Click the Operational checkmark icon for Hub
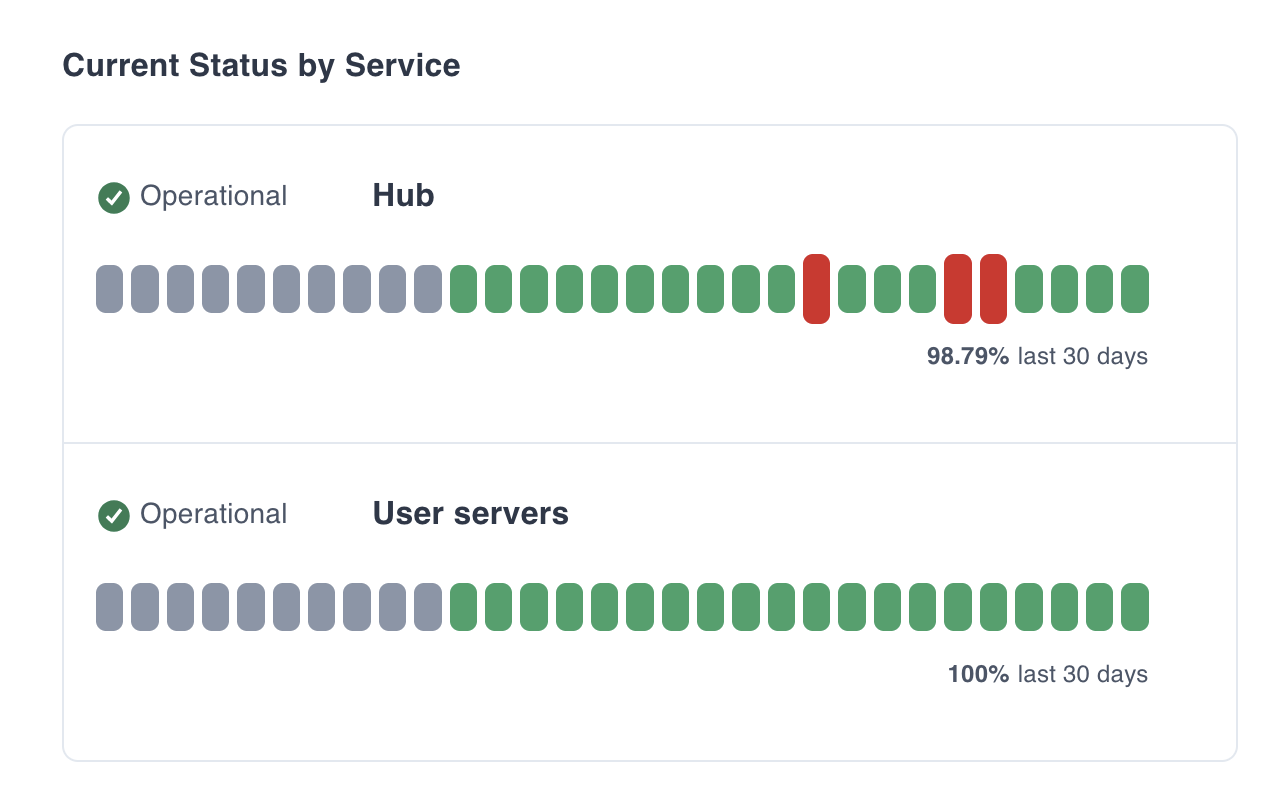 click(113, 197)
